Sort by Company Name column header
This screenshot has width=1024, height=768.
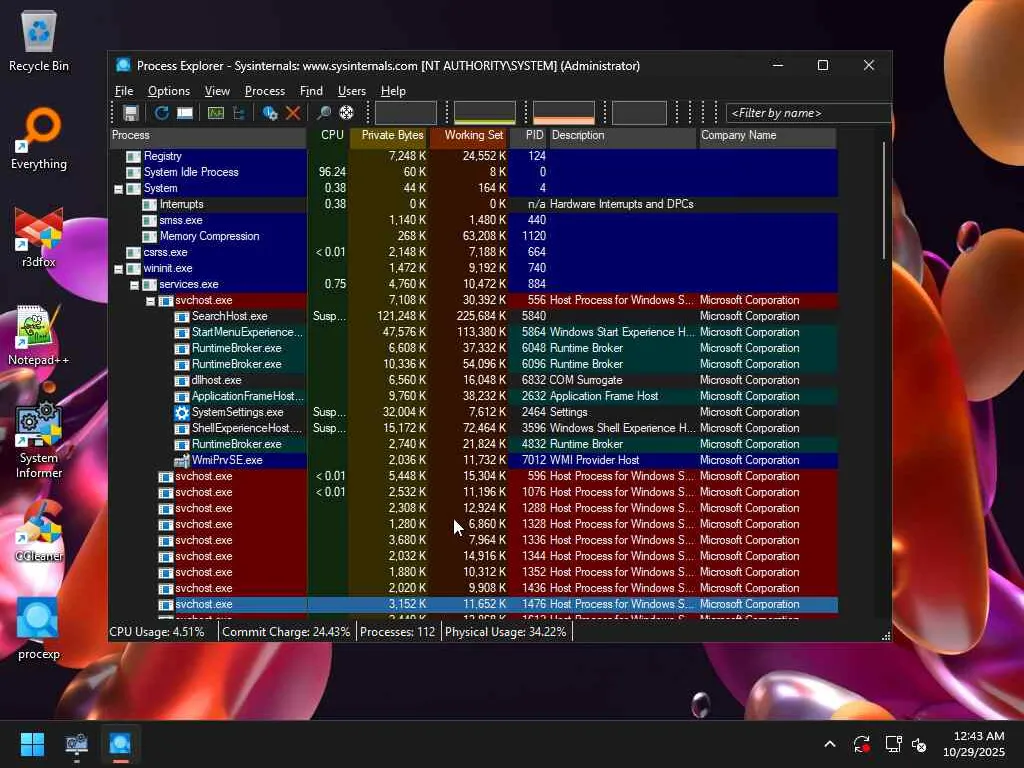(x=767, y=136)
